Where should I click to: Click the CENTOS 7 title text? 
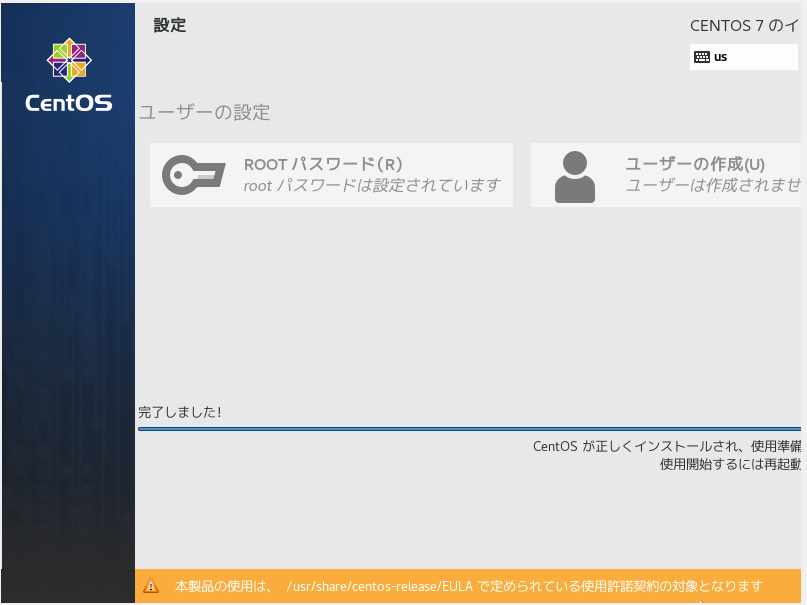[x=745, y=26]
